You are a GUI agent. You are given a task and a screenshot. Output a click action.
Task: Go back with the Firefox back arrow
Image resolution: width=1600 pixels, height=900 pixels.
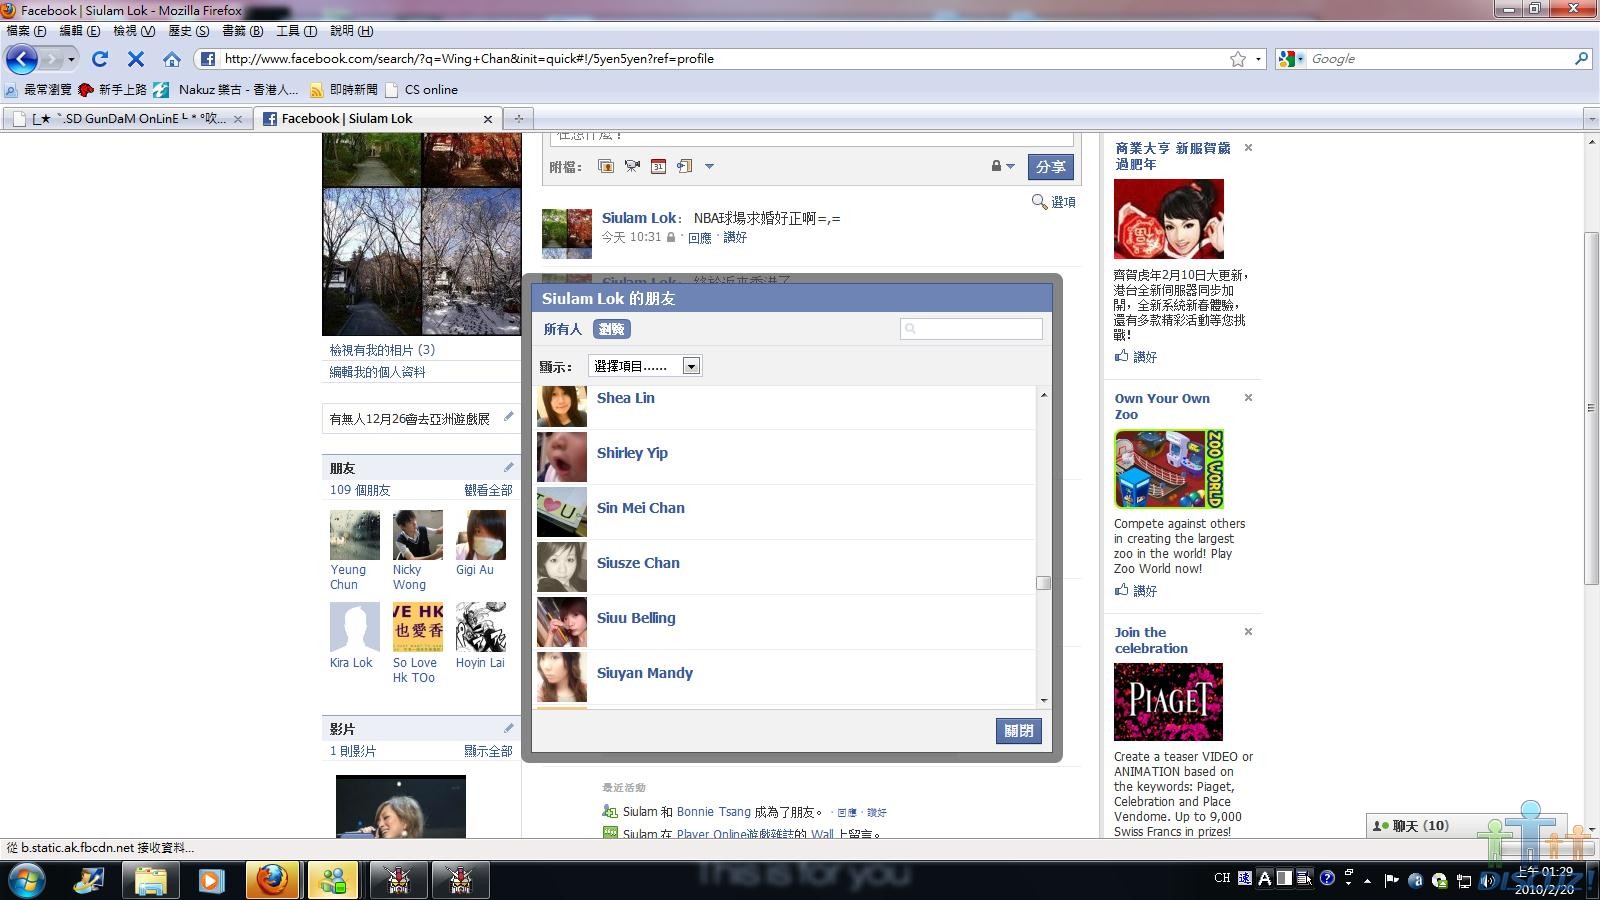[22, 59]
